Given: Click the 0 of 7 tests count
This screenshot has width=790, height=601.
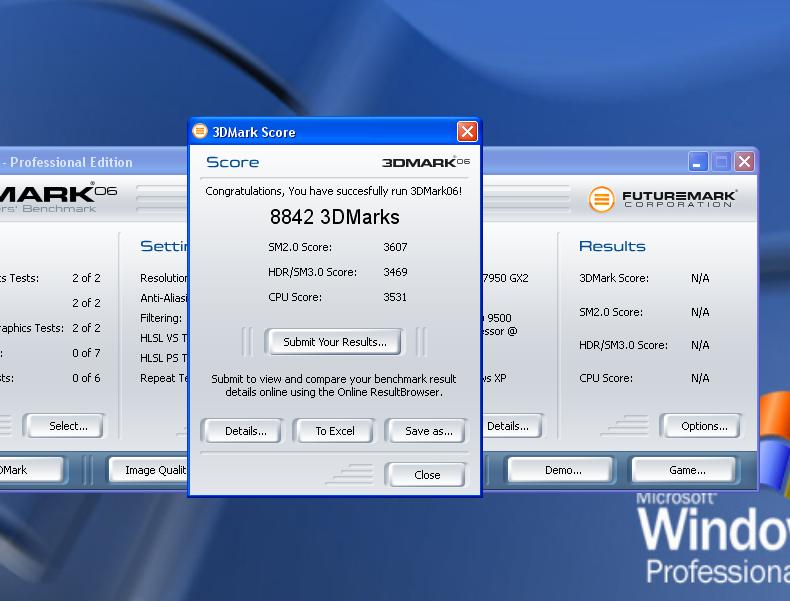Looking at the screenshot, I should pos(86,353).
